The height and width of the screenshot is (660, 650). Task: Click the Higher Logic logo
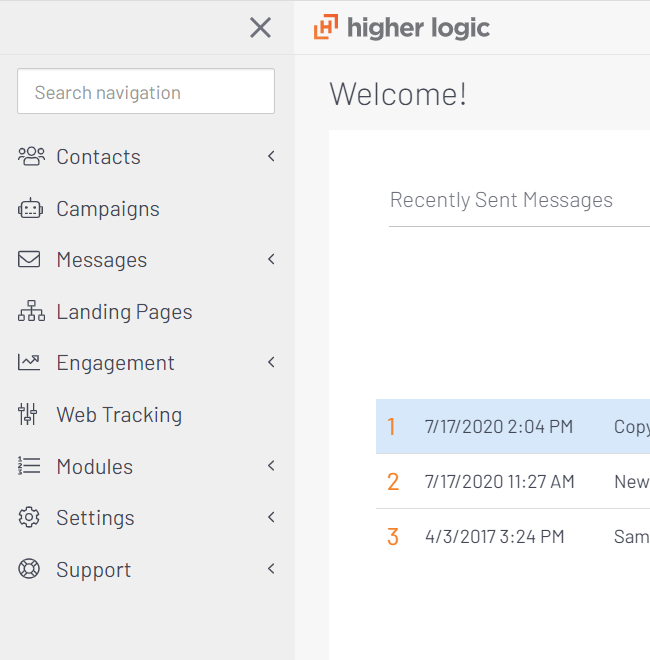[x=402, y=27]
